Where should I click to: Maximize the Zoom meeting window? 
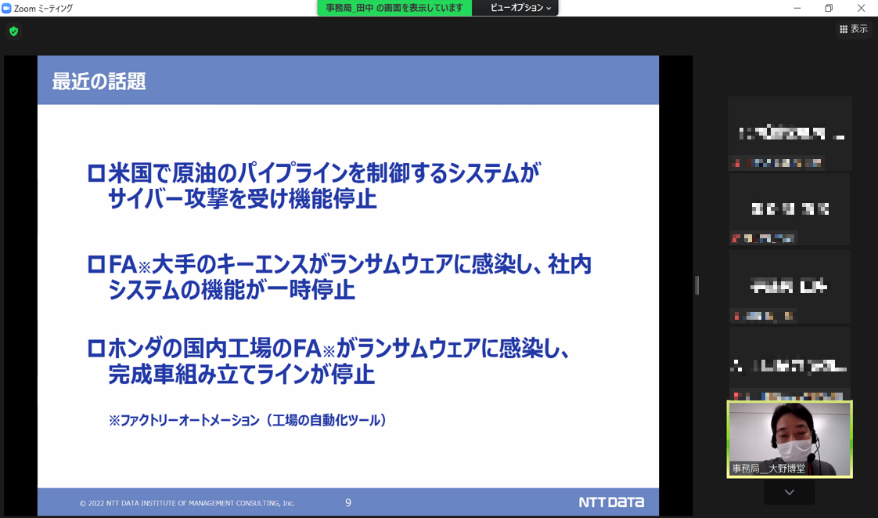click(828, 8)
